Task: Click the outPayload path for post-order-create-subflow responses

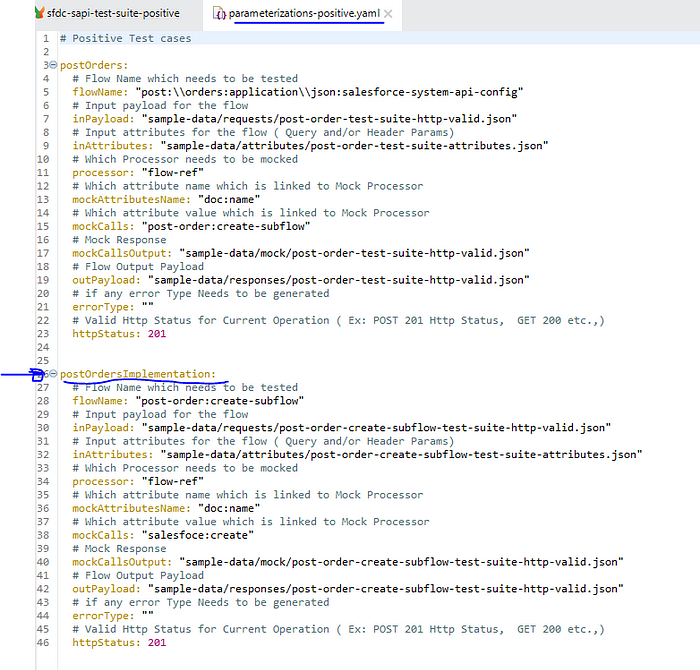Action: [x=385, y=589]
